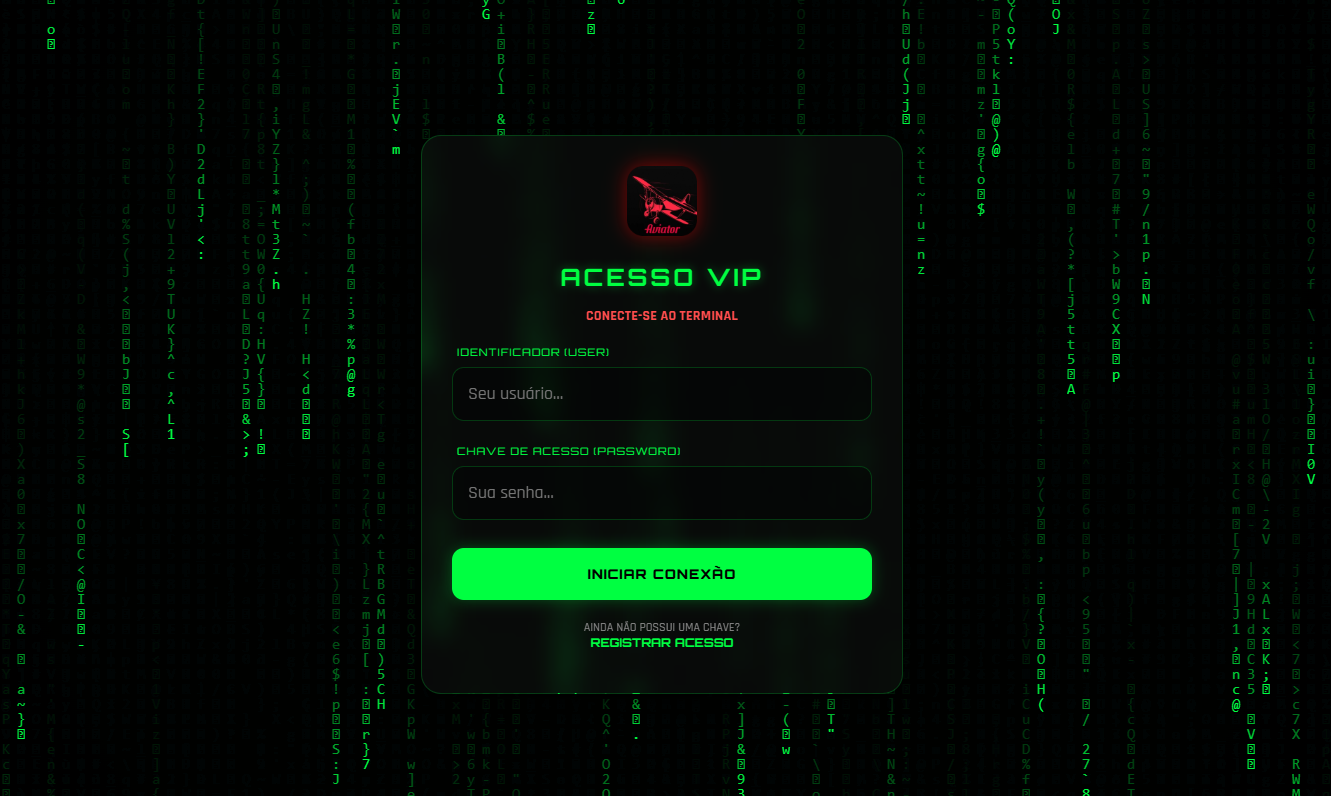Click the AINDA NÃO POSSUI UMA CHAVE? text
The height and width of the screenshot is (796, 1331).
tap(662, 627)
